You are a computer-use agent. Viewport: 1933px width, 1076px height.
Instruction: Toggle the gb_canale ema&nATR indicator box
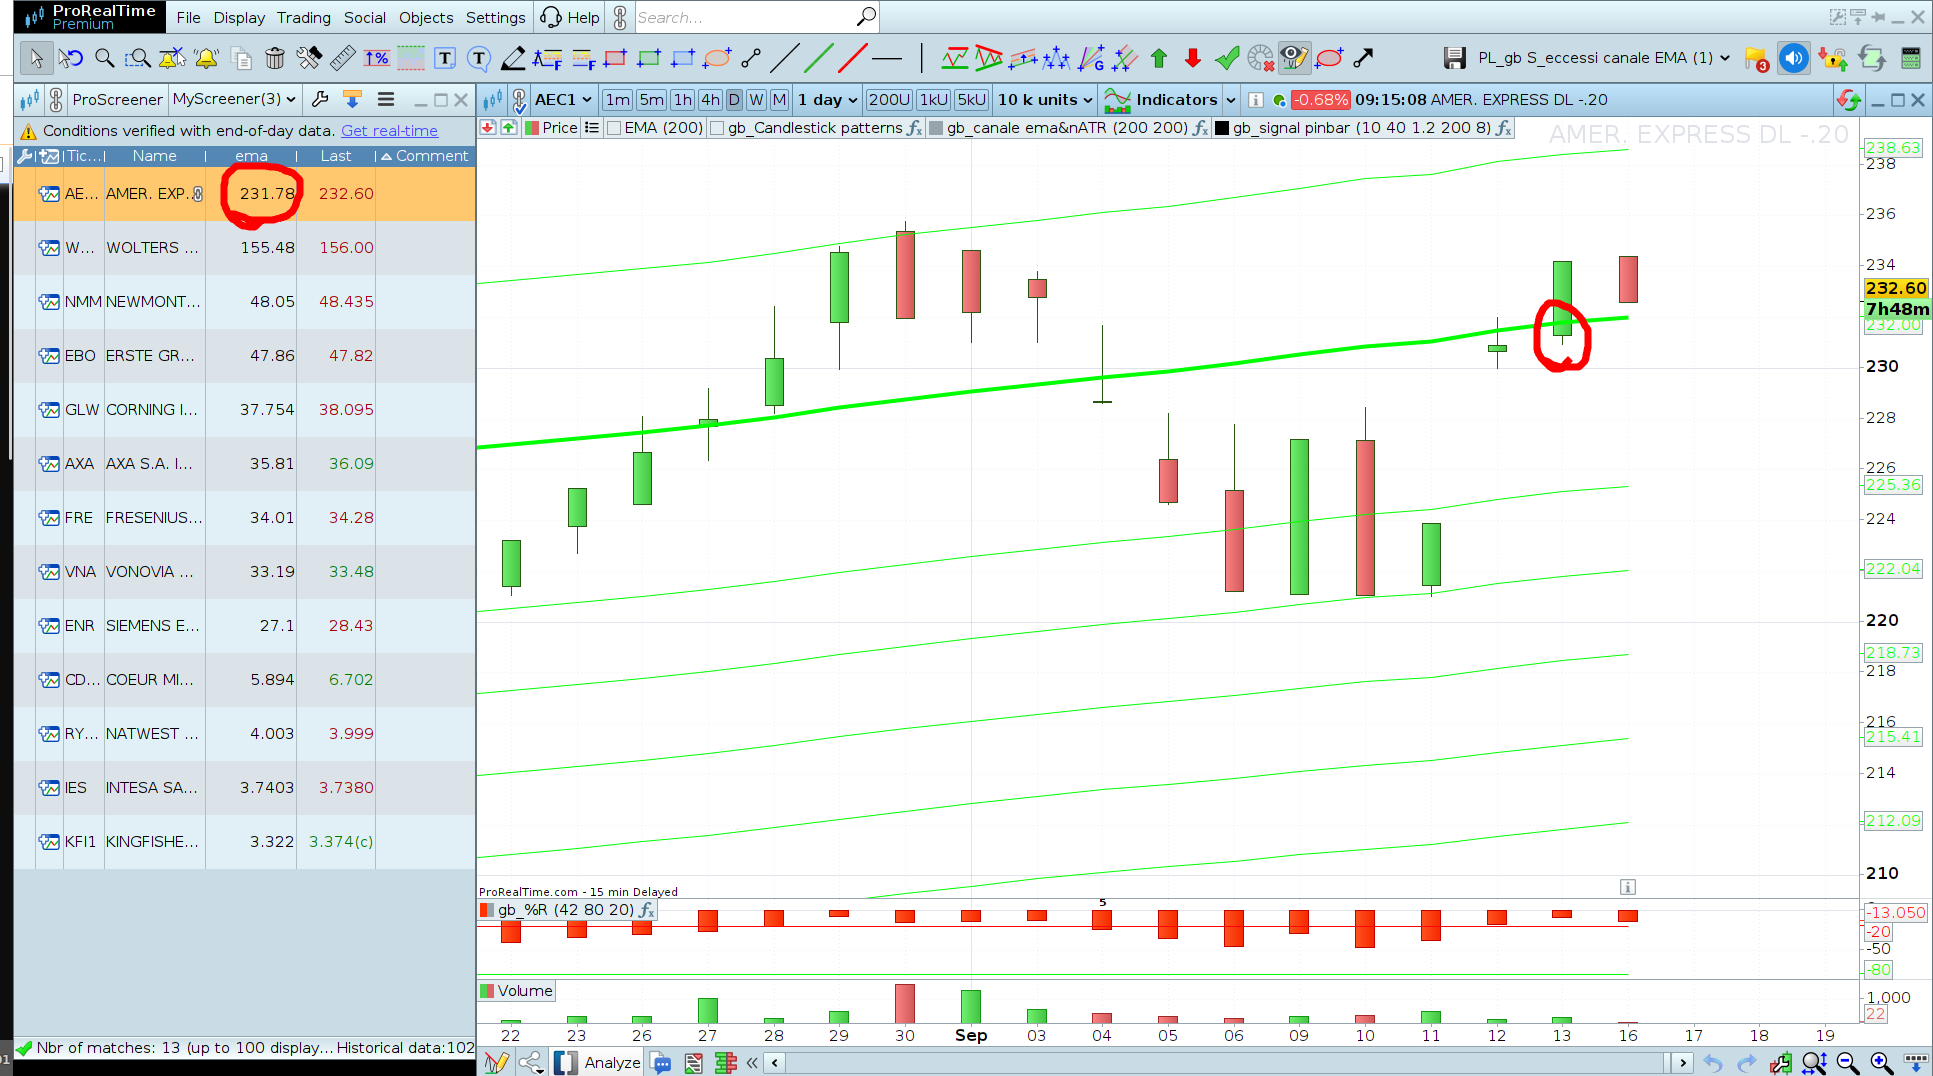tap(936, 128)
